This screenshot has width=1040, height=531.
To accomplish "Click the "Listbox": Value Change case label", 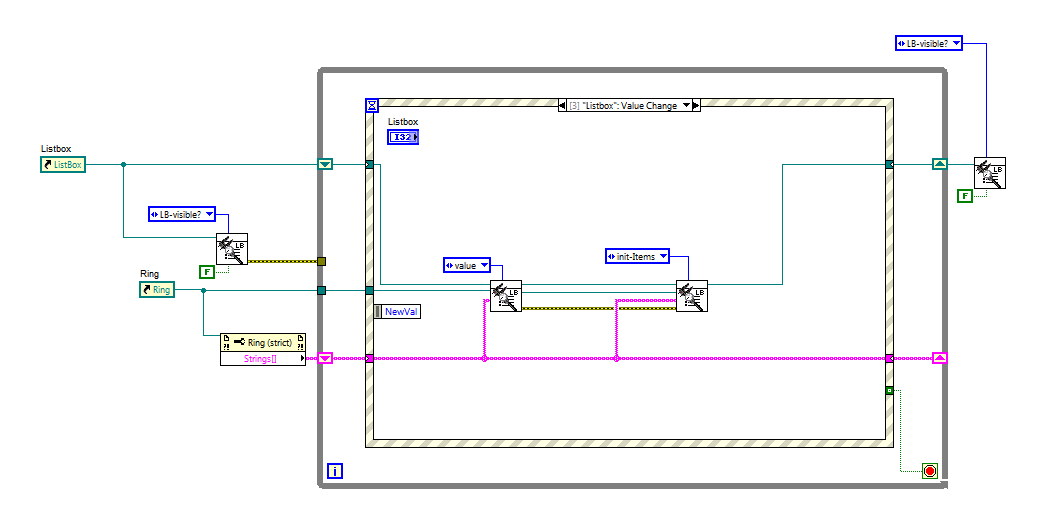I will pos(623,105).
